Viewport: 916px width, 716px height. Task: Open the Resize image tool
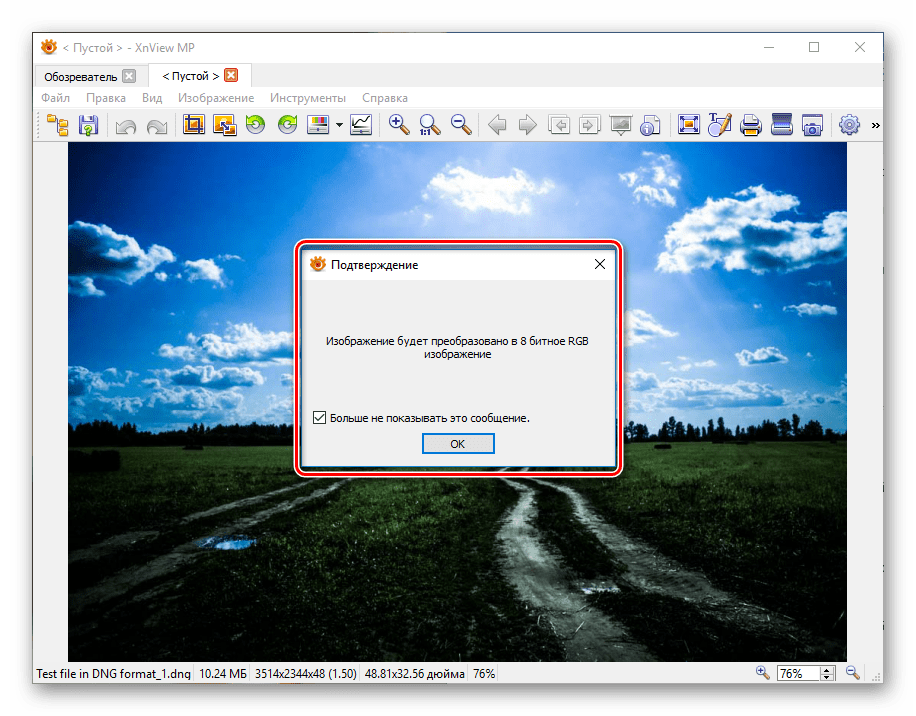click(224, 124)
